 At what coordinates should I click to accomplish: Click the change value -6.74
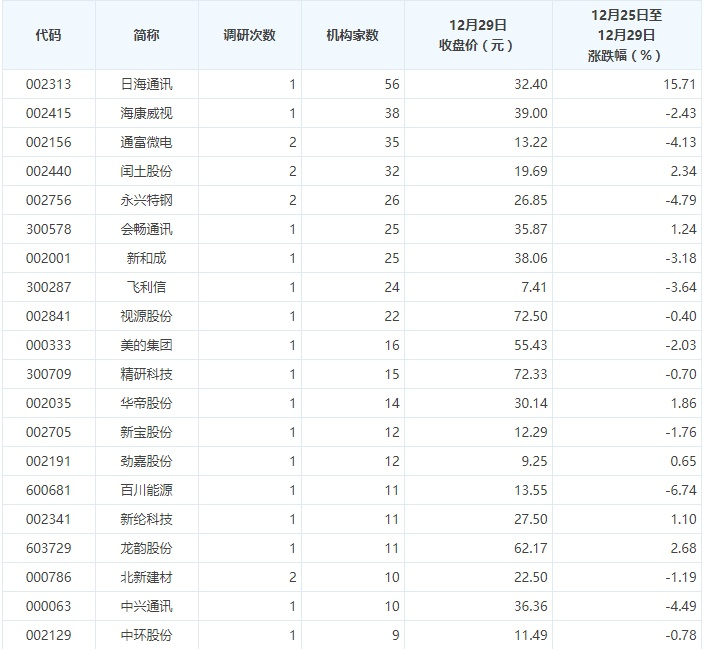(681, 490)
